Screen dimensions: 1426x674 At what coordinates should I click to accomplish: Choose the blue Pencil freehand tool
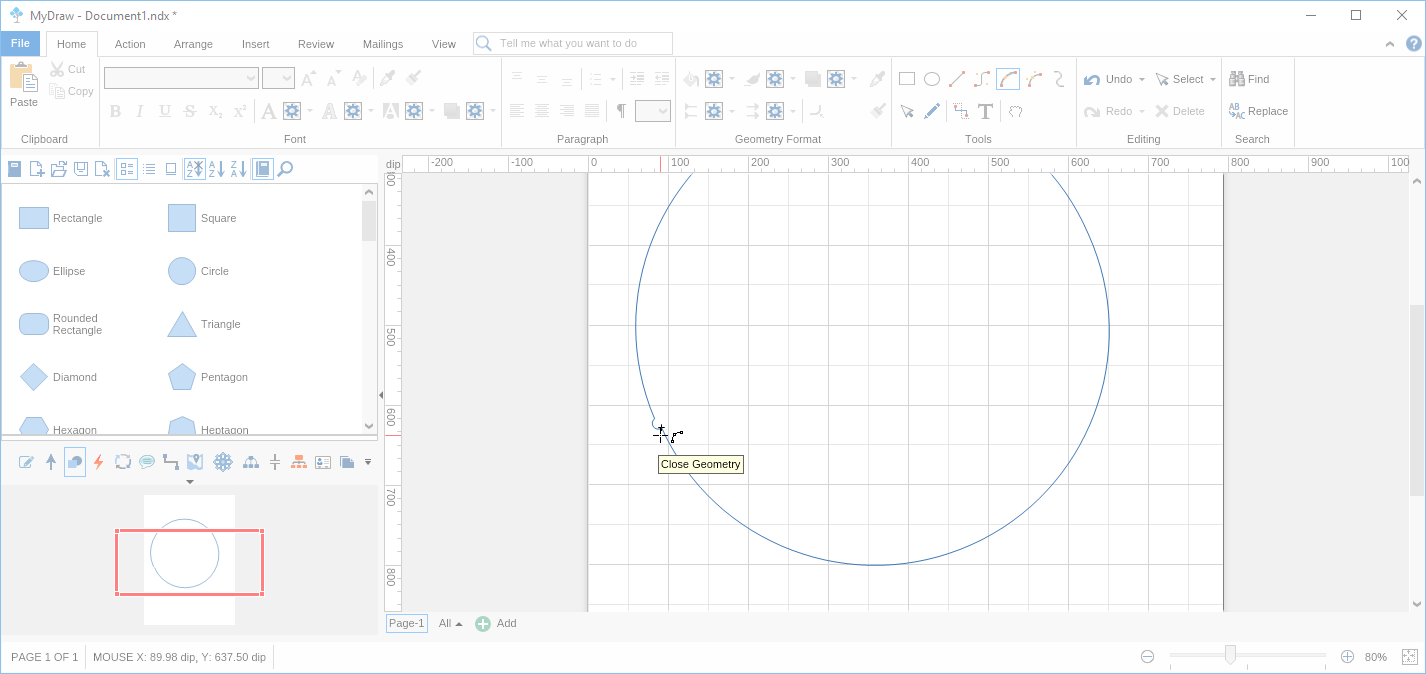[x=931, y=111]
